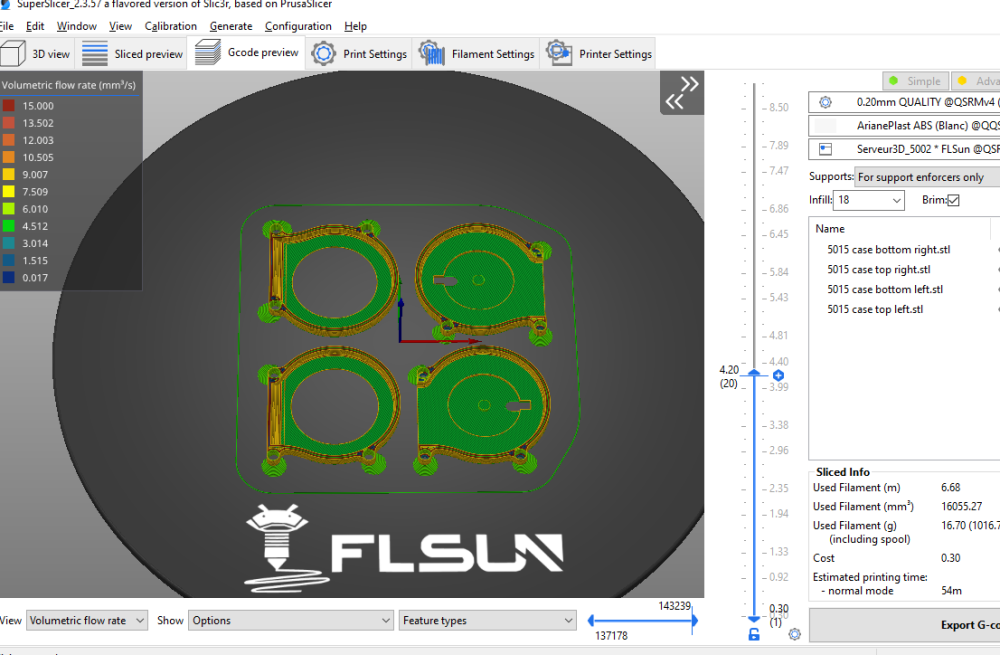Open the View menu
This screenshot has height=655, width=1000.
coord(120,26)
